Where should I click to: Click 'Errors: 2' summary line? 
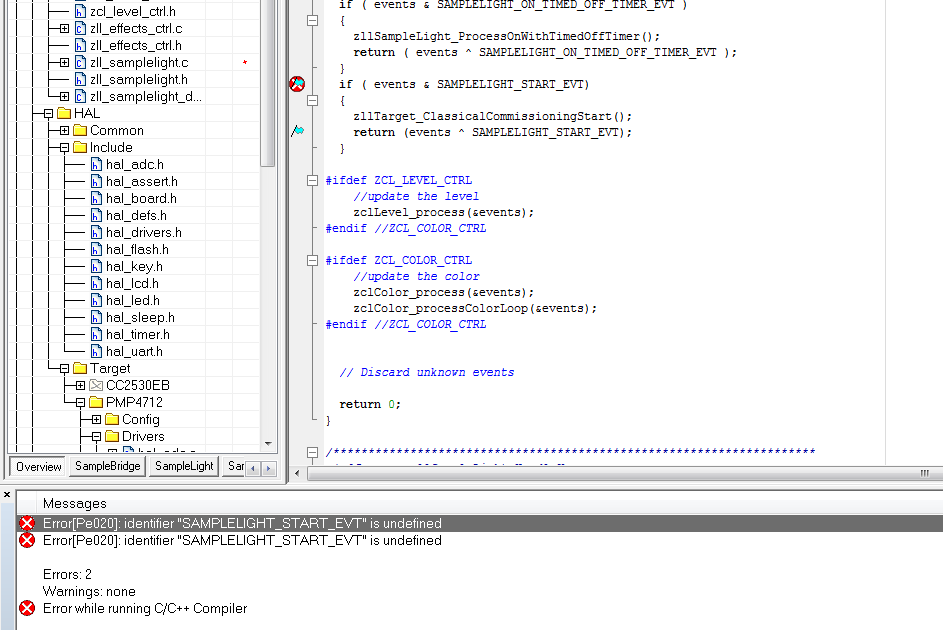[x=67, y=574]
